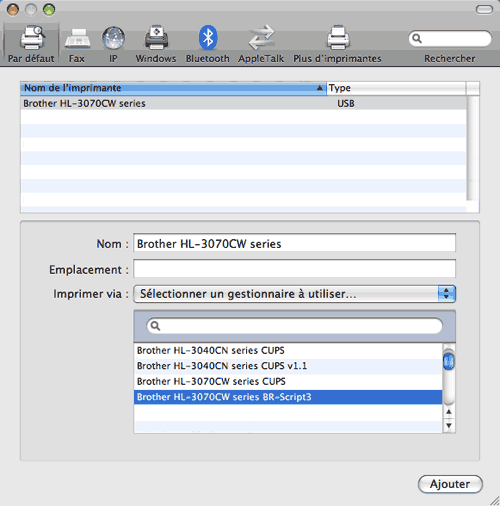Choose the Windows printer icon

(x=156, y=37)
